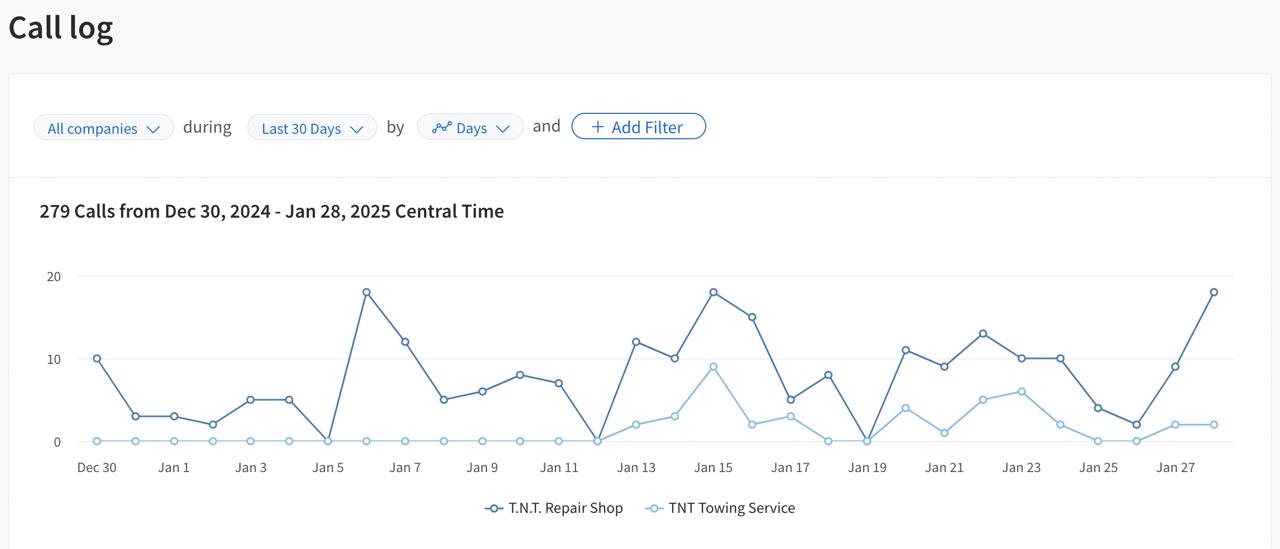Open the All companies filter dropdown
This screenshot has width=1280, height=549.
pos(104,128)
